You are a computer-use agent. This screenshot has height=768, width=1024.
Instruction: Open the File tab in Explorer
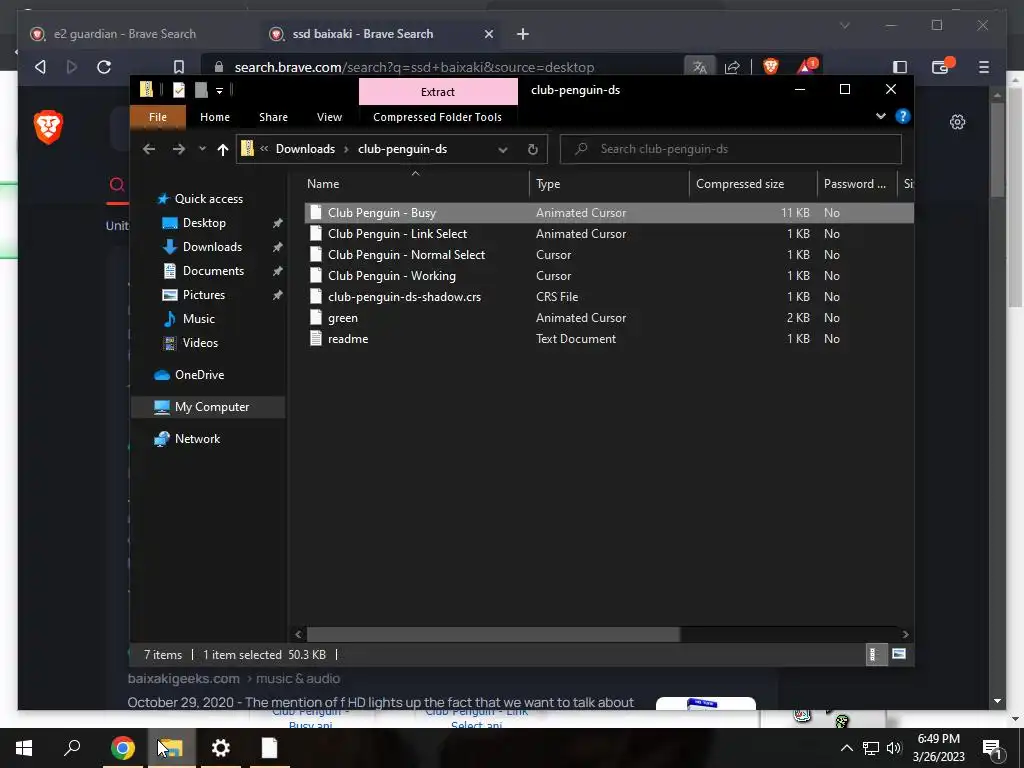(x=158, y=117)
